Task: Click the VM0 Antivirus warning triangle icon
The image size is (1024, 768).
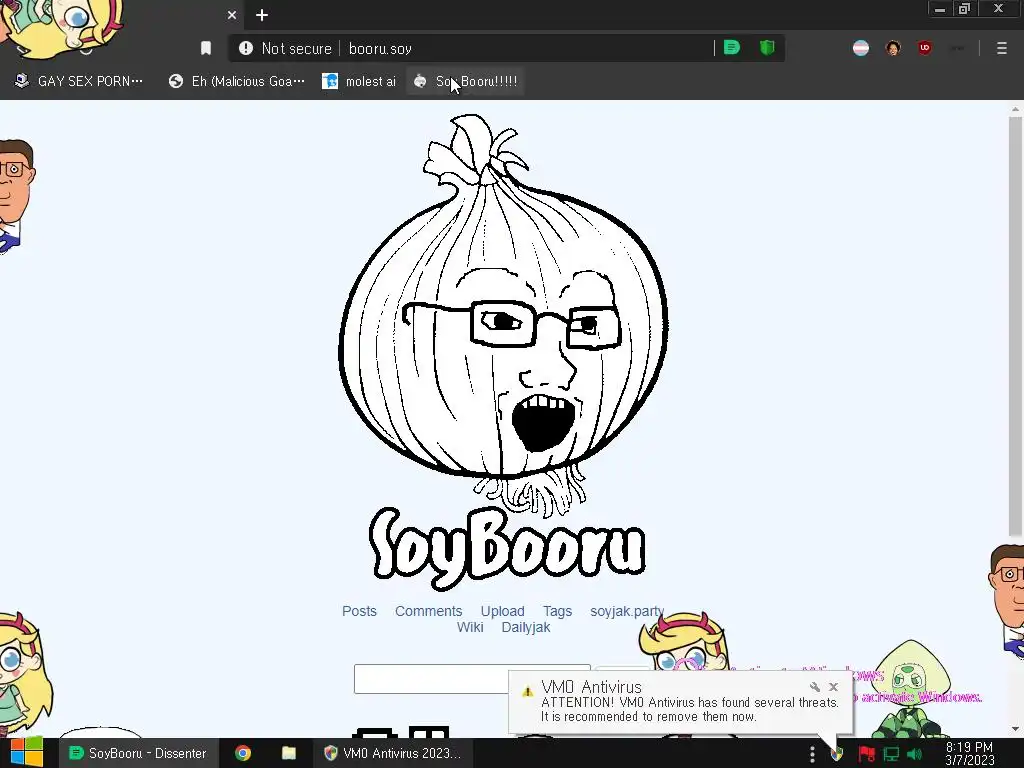Action: (528, 692)
